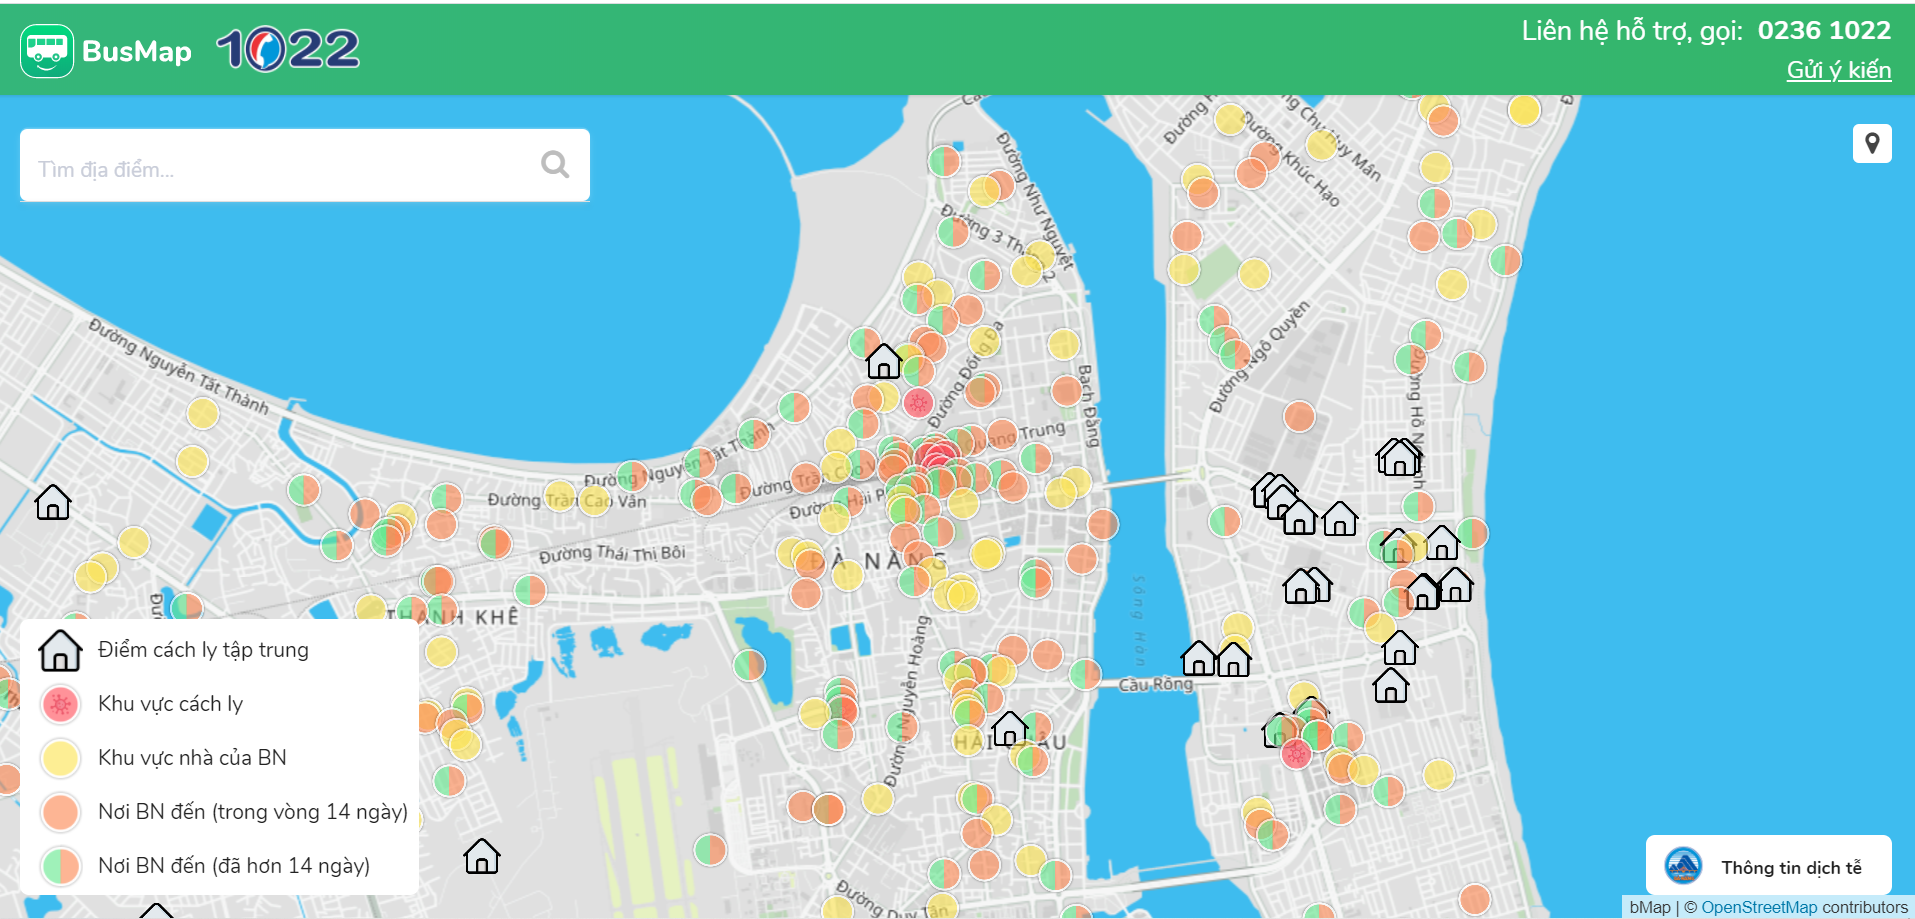Image resolution: width=1915 pixels, height=919 pixels.
Task: Click the orange "Nơi BN đến (trong vòng 14 ngày)" swatch
Action: 60,812
